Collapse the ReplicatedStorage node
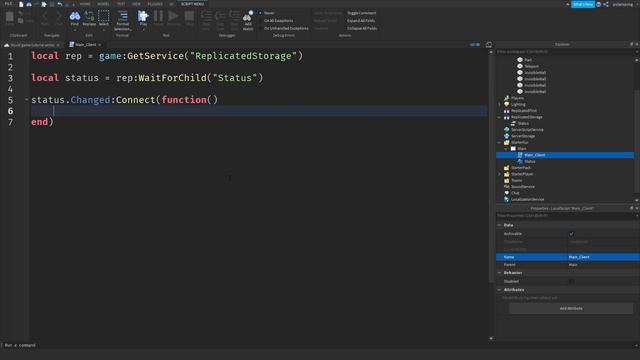 499,117
